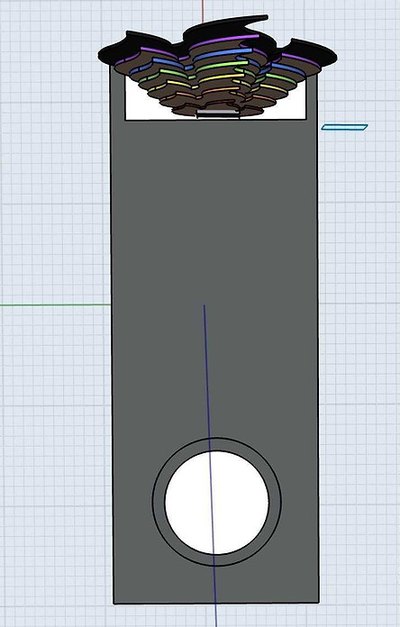The image size is (400, 627).
Task: Select the light blue parallelogram sketch outline
Action: coord(344,127)
